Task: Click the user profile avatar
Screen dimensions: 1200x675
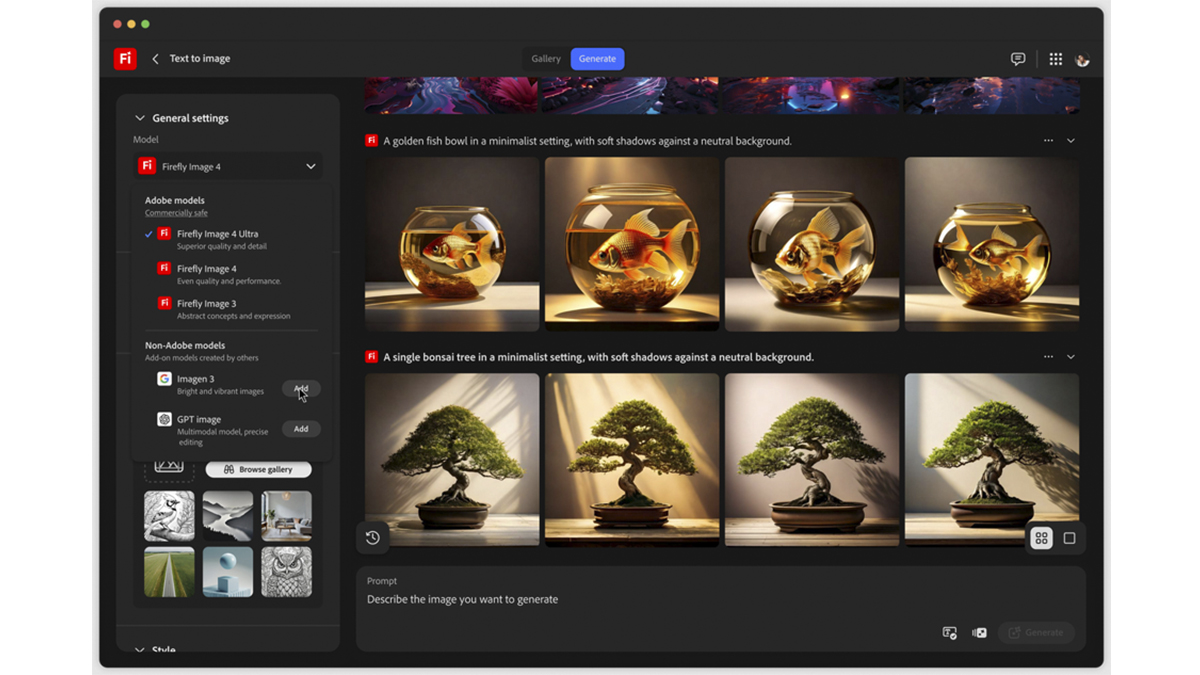Action: click(1082, 60)
